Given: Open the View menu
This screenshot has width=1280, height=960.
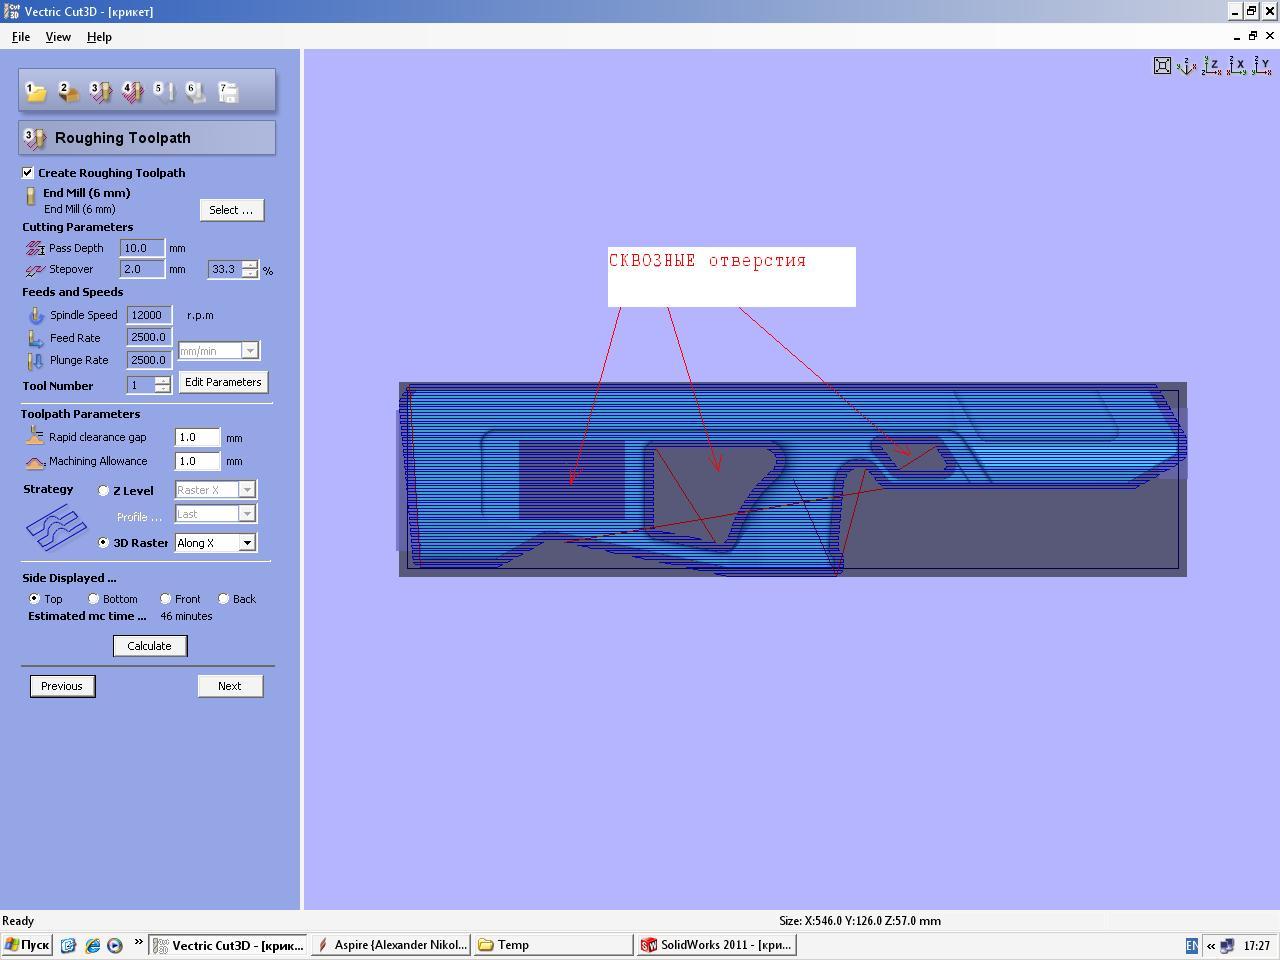Looking at the screenshot, I should click(x=58, y=37).
